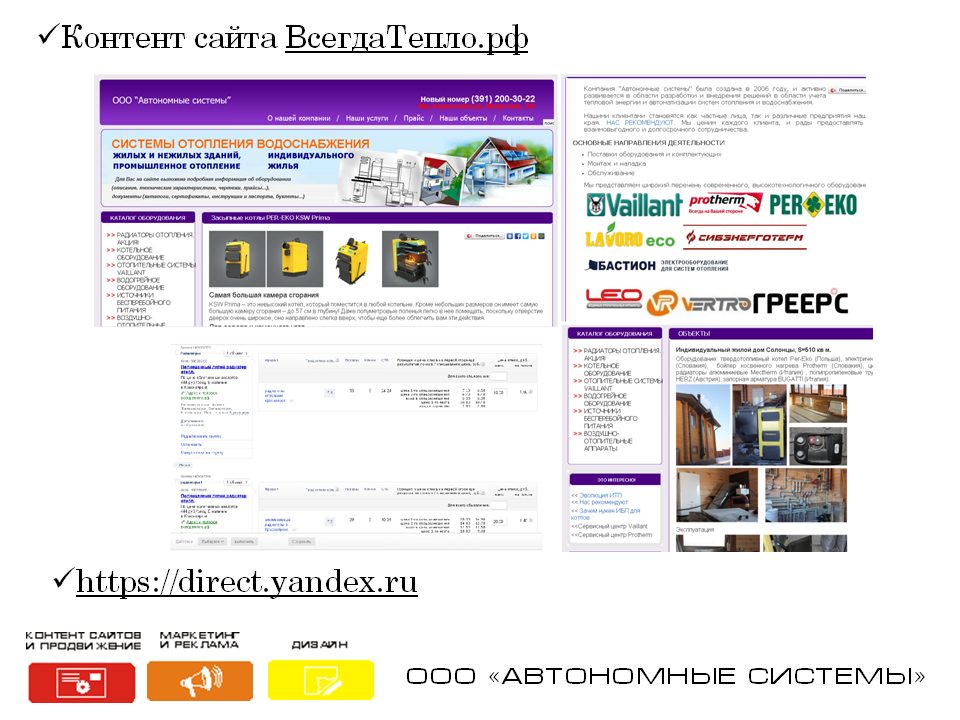
Task: Open the Наши услуги menu item
Action: click(x=367, y=118)
